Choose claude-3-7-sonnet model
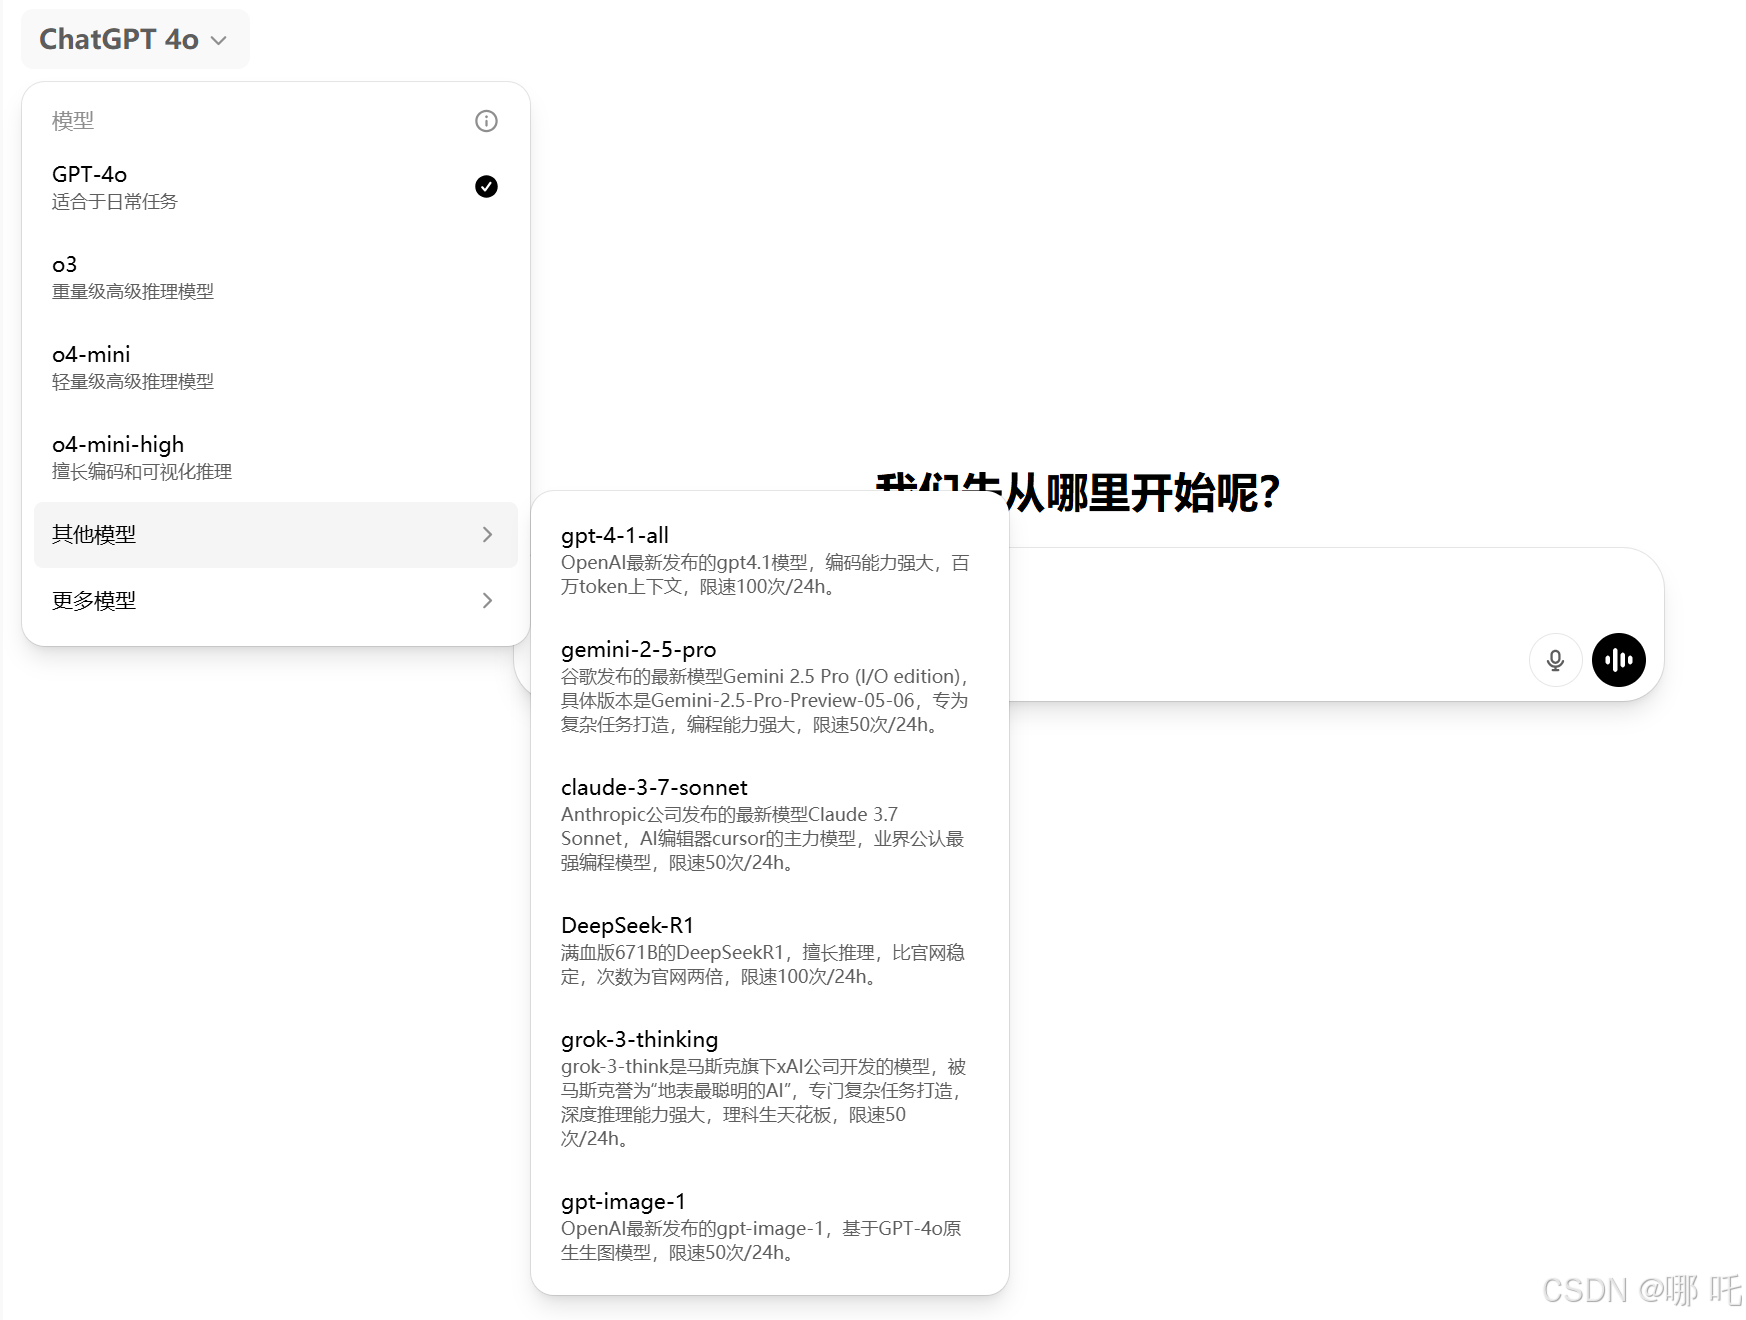The height and width of the screenshot is (1320, 1746). (769, 824)
